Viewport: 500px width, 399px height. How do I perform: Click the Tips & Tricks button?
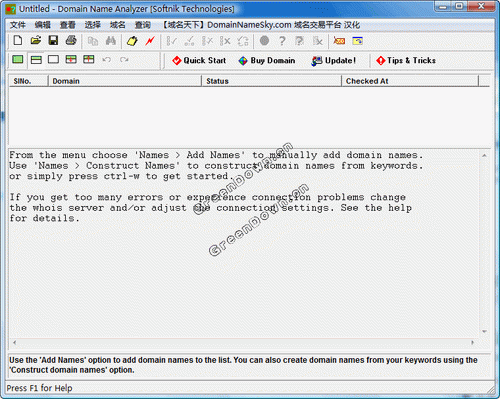click(406, 60)
